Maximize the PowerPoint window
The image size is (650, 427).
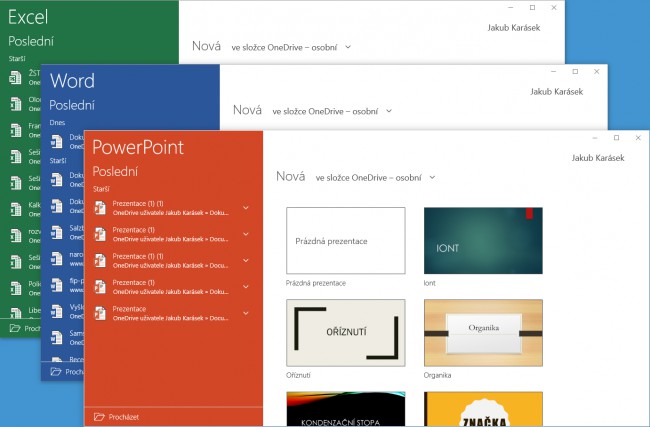pos(616,138)
